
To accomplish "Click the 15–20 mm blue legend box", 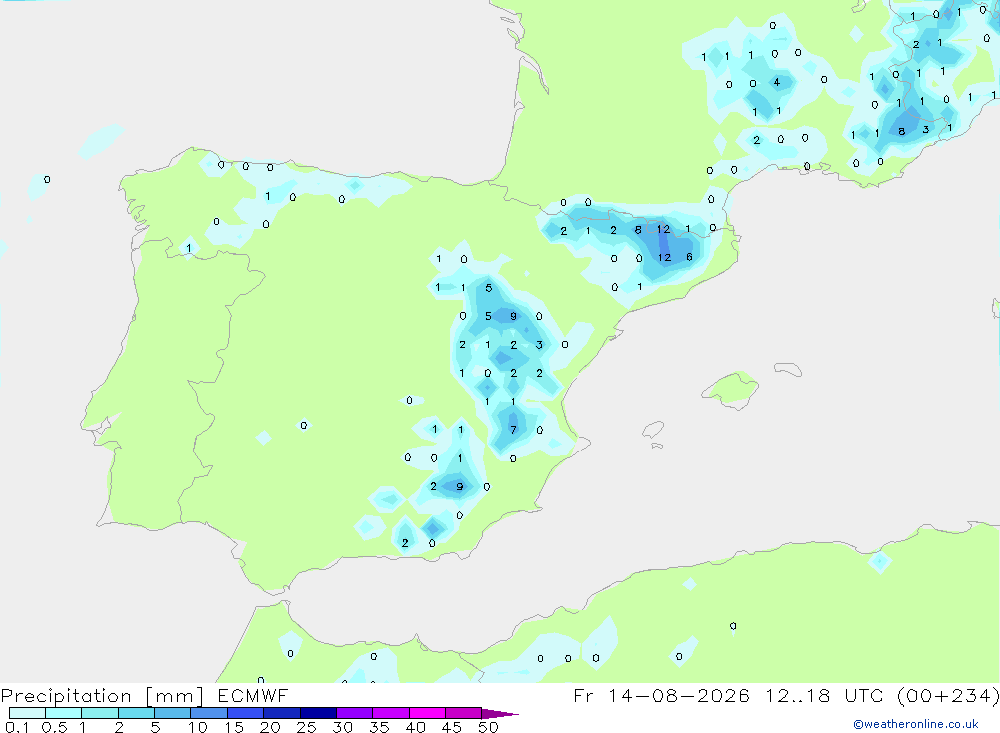I will pyautogui.click(x=246, y=713).
